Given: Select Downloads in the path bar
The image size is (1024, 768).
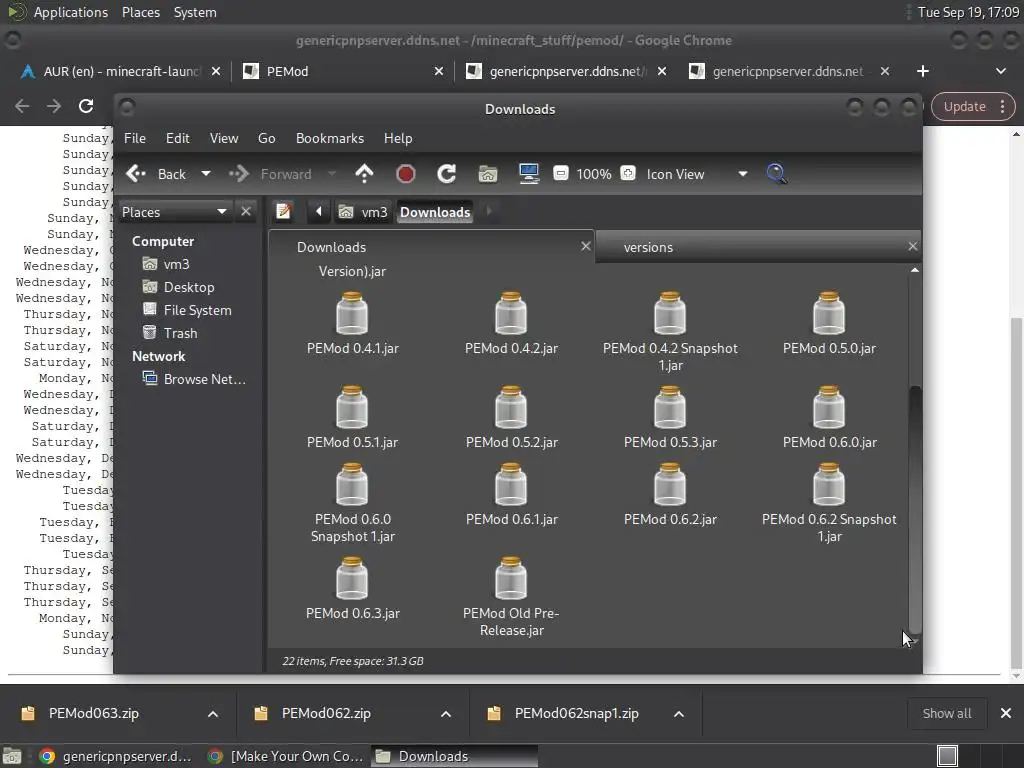Looking at the screenshot, I should [435, 212].
